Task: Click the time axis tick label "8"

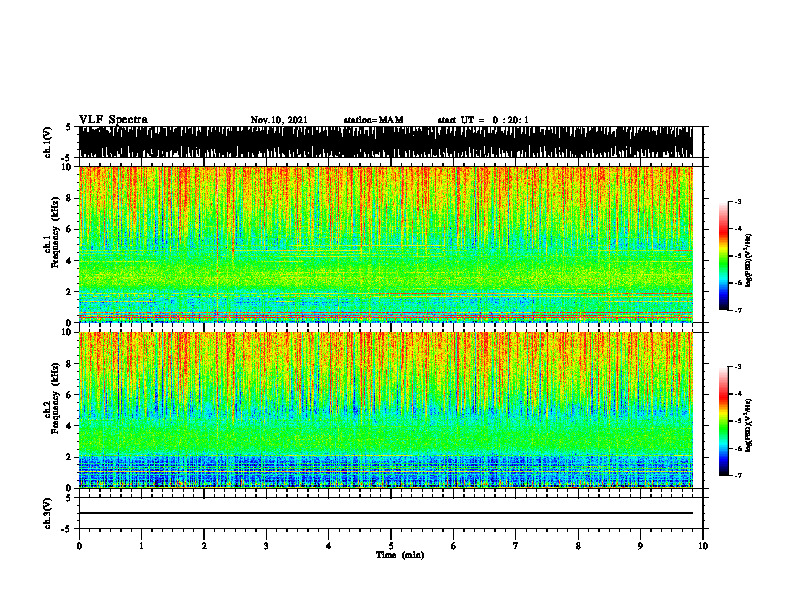Action: [x=578, y=546]
